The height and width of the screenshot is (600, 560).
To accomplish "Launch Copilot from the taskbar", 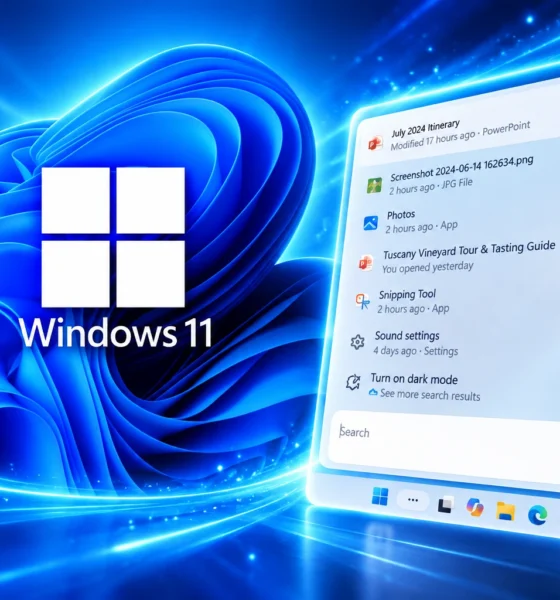I will [x=475, y=507].
